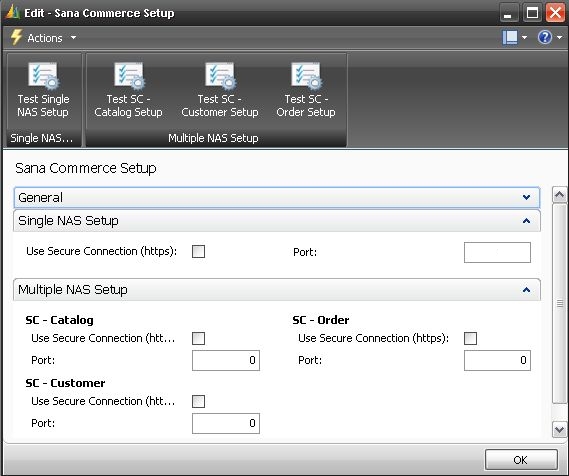Click the blue Help question mark icon

pos(545,37)
